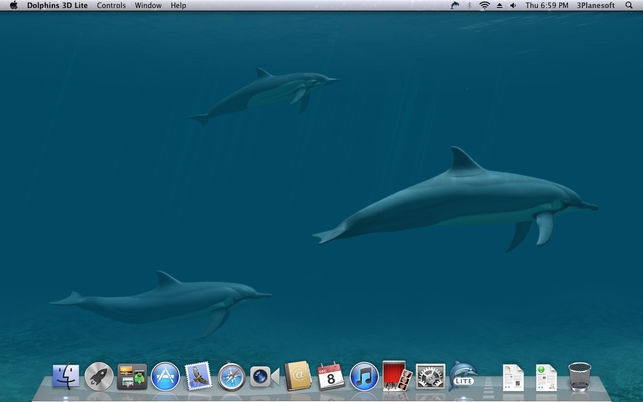Image resolution: width=643 pixels, height=402 pixels.
Task: Launch the App Store from Dock
Action: 165,376
